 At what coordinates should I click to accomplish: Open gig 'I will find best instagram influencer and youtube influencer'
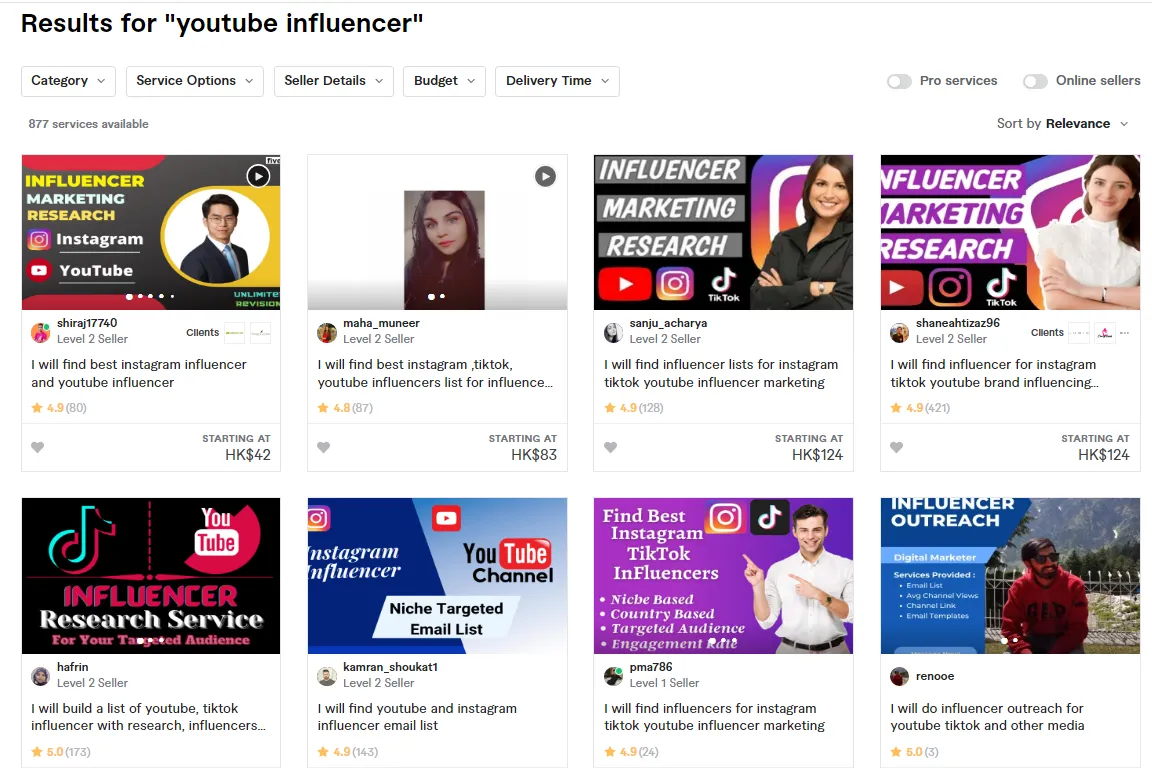(x=139, y=373)
